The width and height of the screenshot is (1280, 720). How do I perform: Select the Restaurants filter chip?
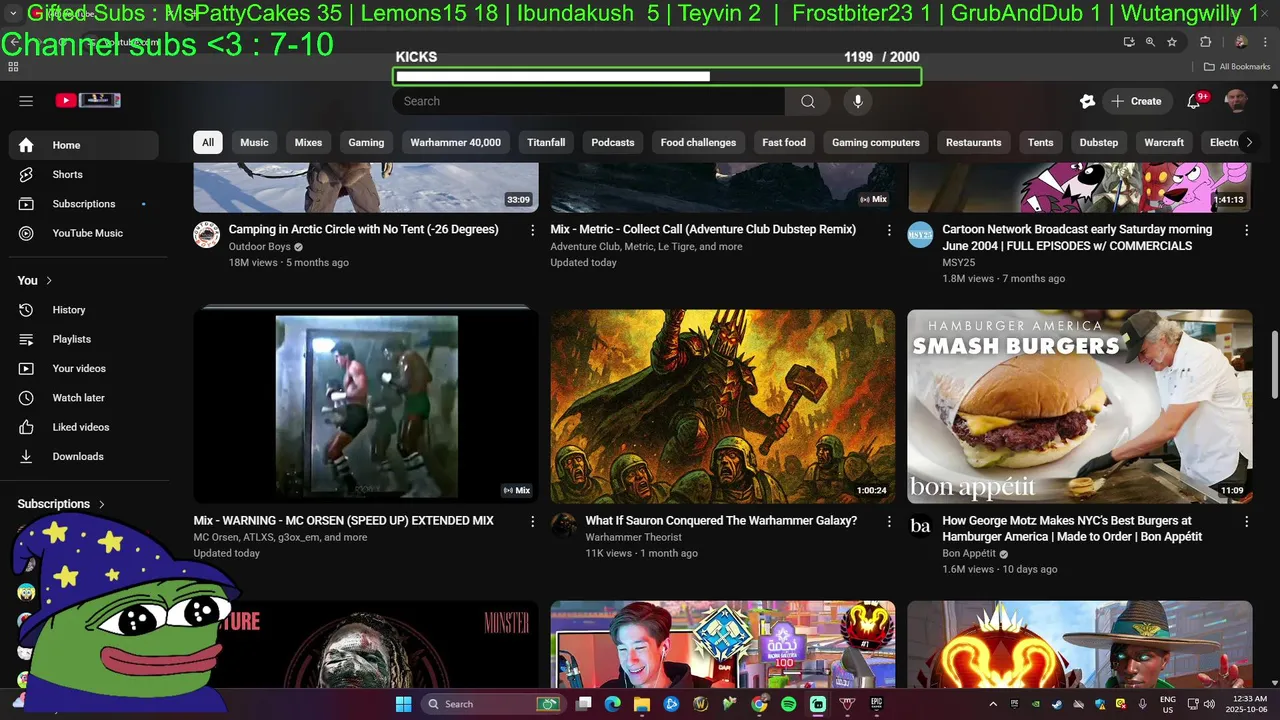(x=973, y=142)
